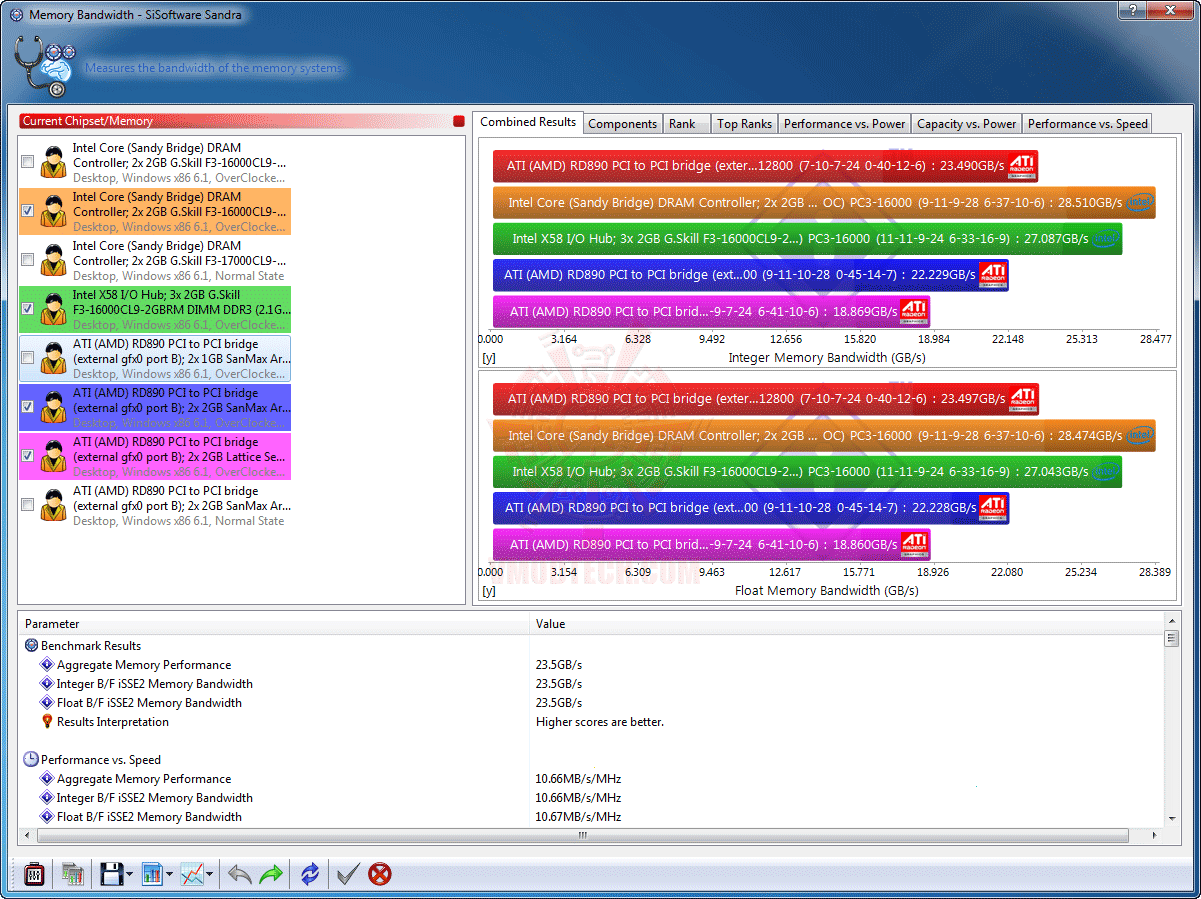This screenshot has width=1201, height=899.
Task: Click the bar chart type icon
Action: [x=152, y=874]
